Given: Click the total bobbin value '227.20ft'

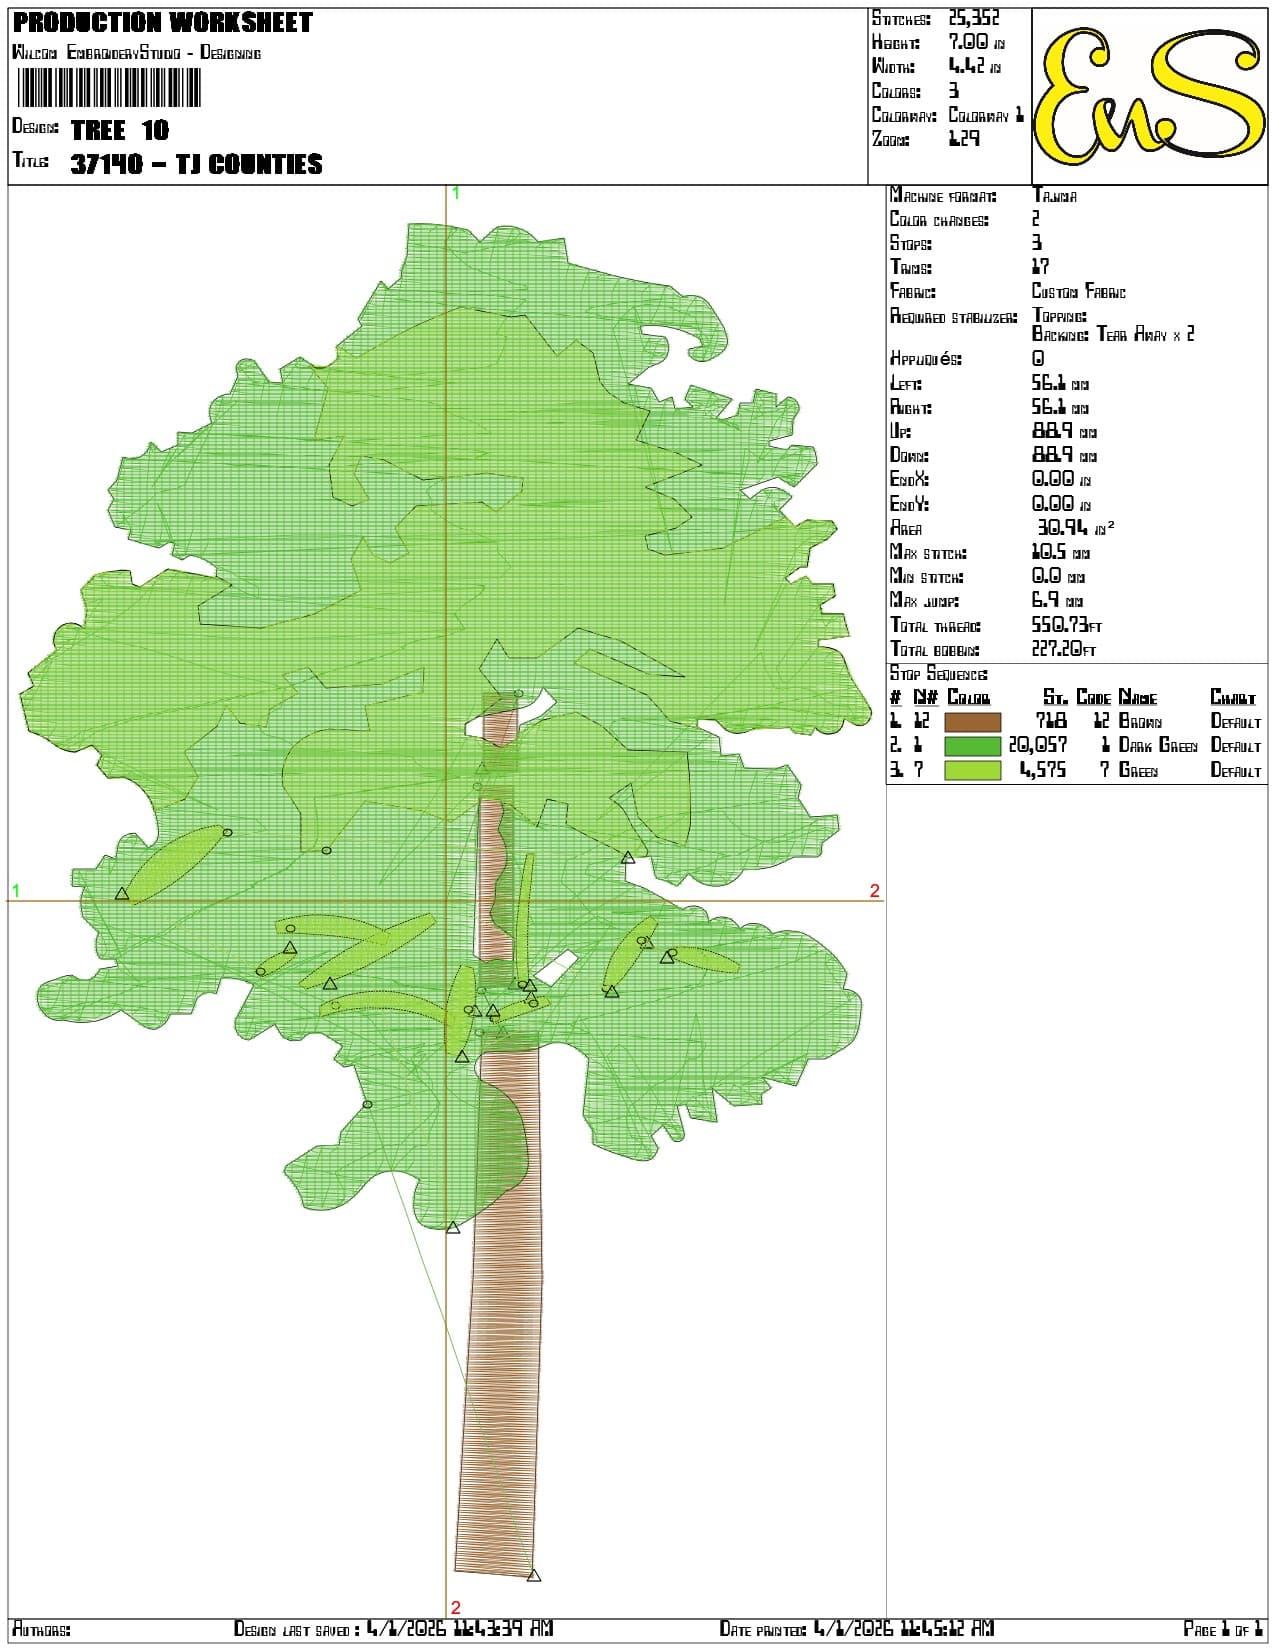Looking at the screenshot, I should [1064, 649].
